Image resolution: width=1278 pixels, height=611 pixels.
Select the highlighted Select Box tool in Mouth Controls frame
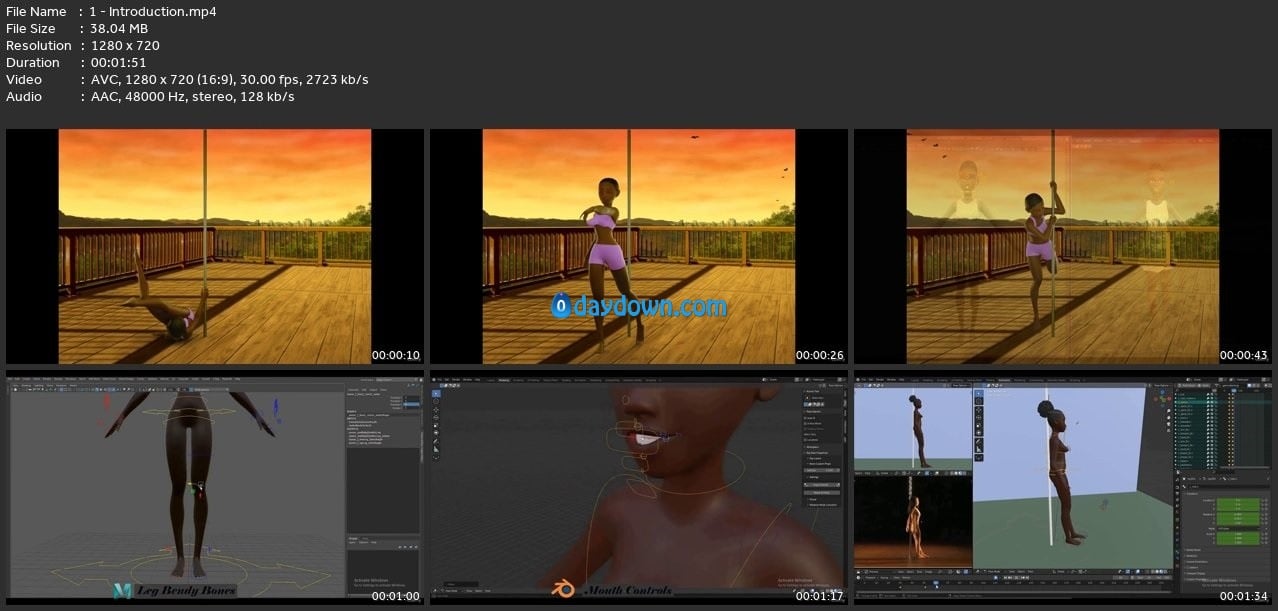point(436,394)
